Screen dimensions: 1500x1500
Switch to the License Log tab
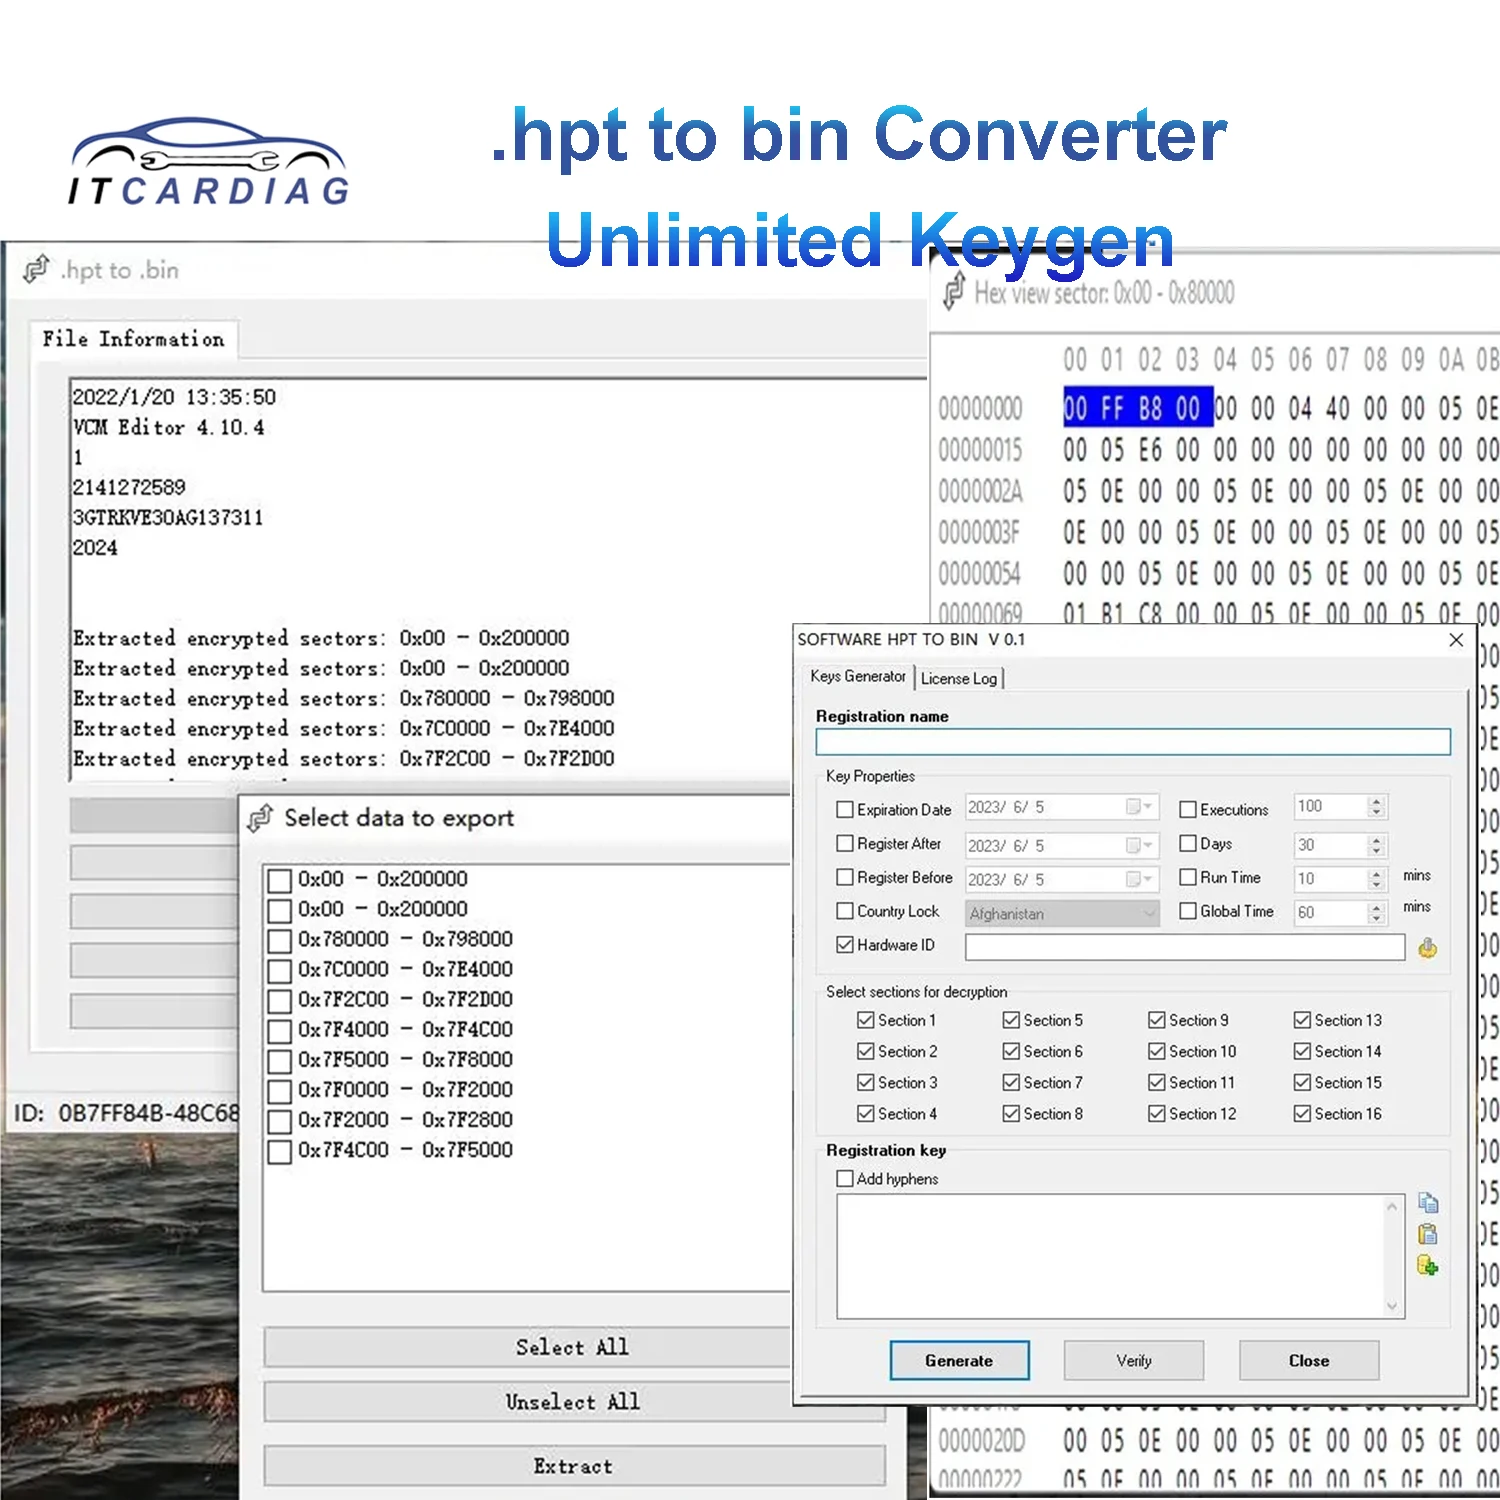point(958,678)
